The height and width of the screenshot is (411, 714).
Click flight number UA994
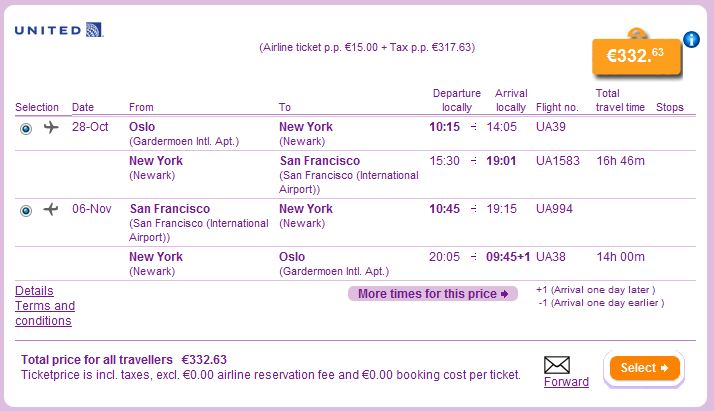554,209
